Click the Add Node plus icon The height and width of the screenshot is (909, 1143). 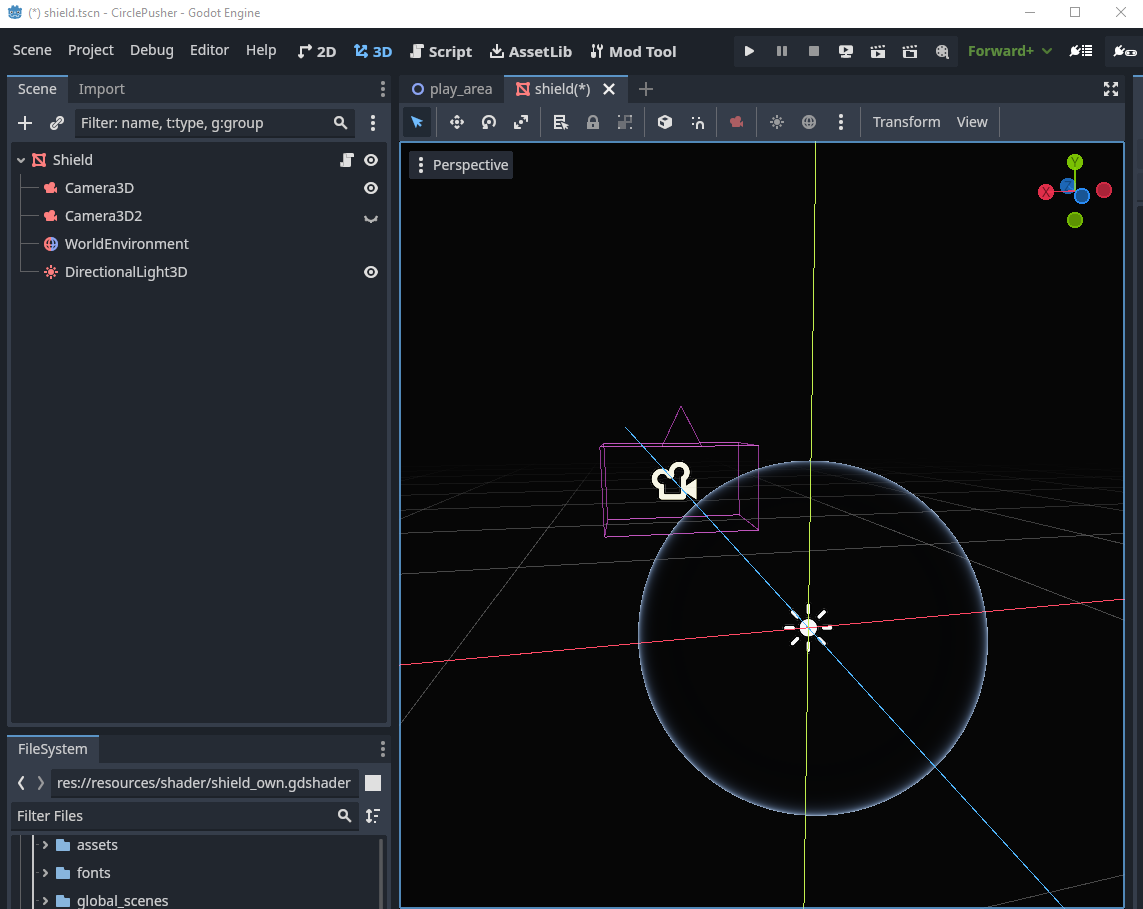point(25,123)
